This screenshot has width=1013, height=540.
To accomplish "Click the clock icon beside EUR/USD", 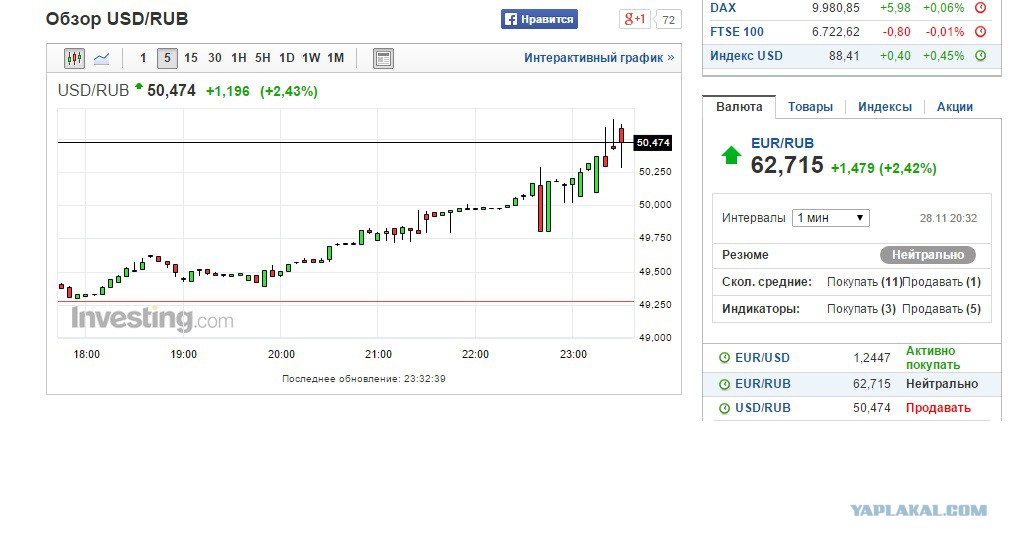I will [x=724, y=358].
